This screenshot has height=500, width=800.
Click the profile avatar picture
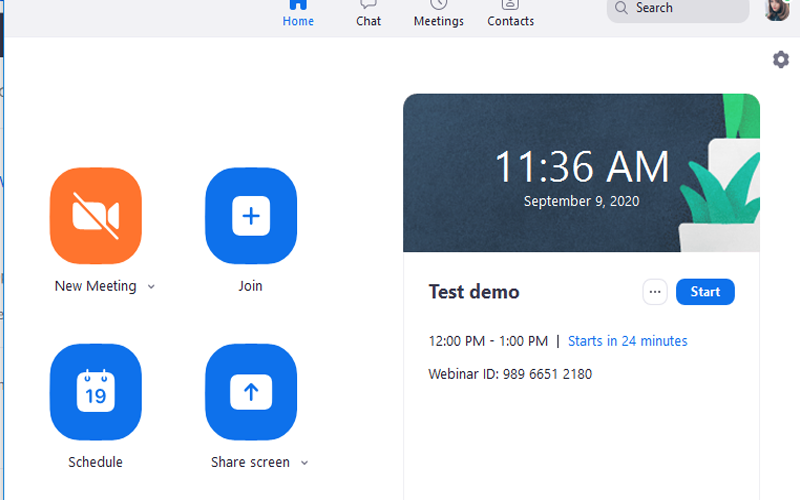(x=777, y=9)
